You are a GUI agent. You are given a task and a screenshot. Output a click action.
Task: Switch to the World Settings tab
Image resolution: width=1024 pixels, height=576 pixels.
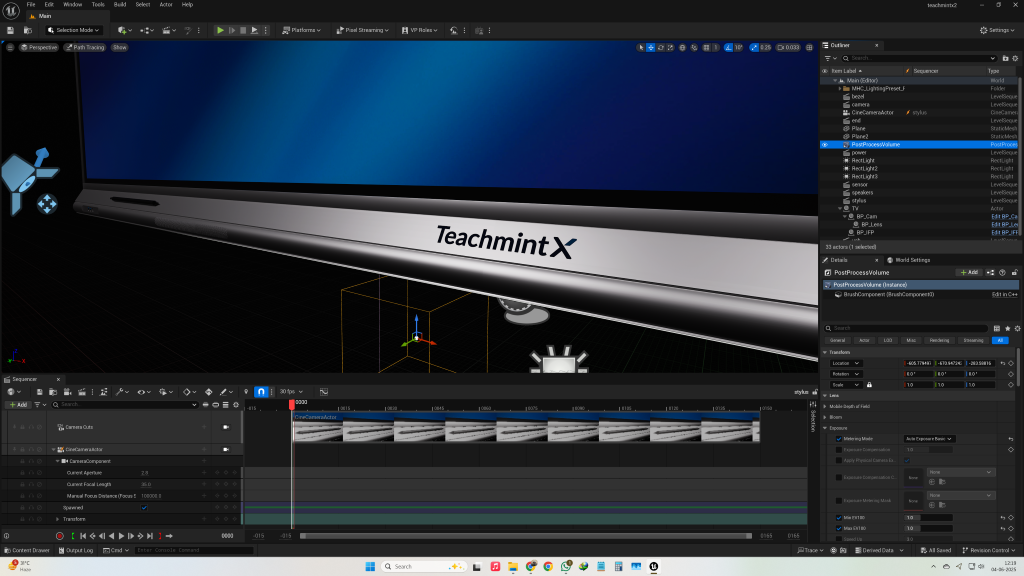point(908,260)
